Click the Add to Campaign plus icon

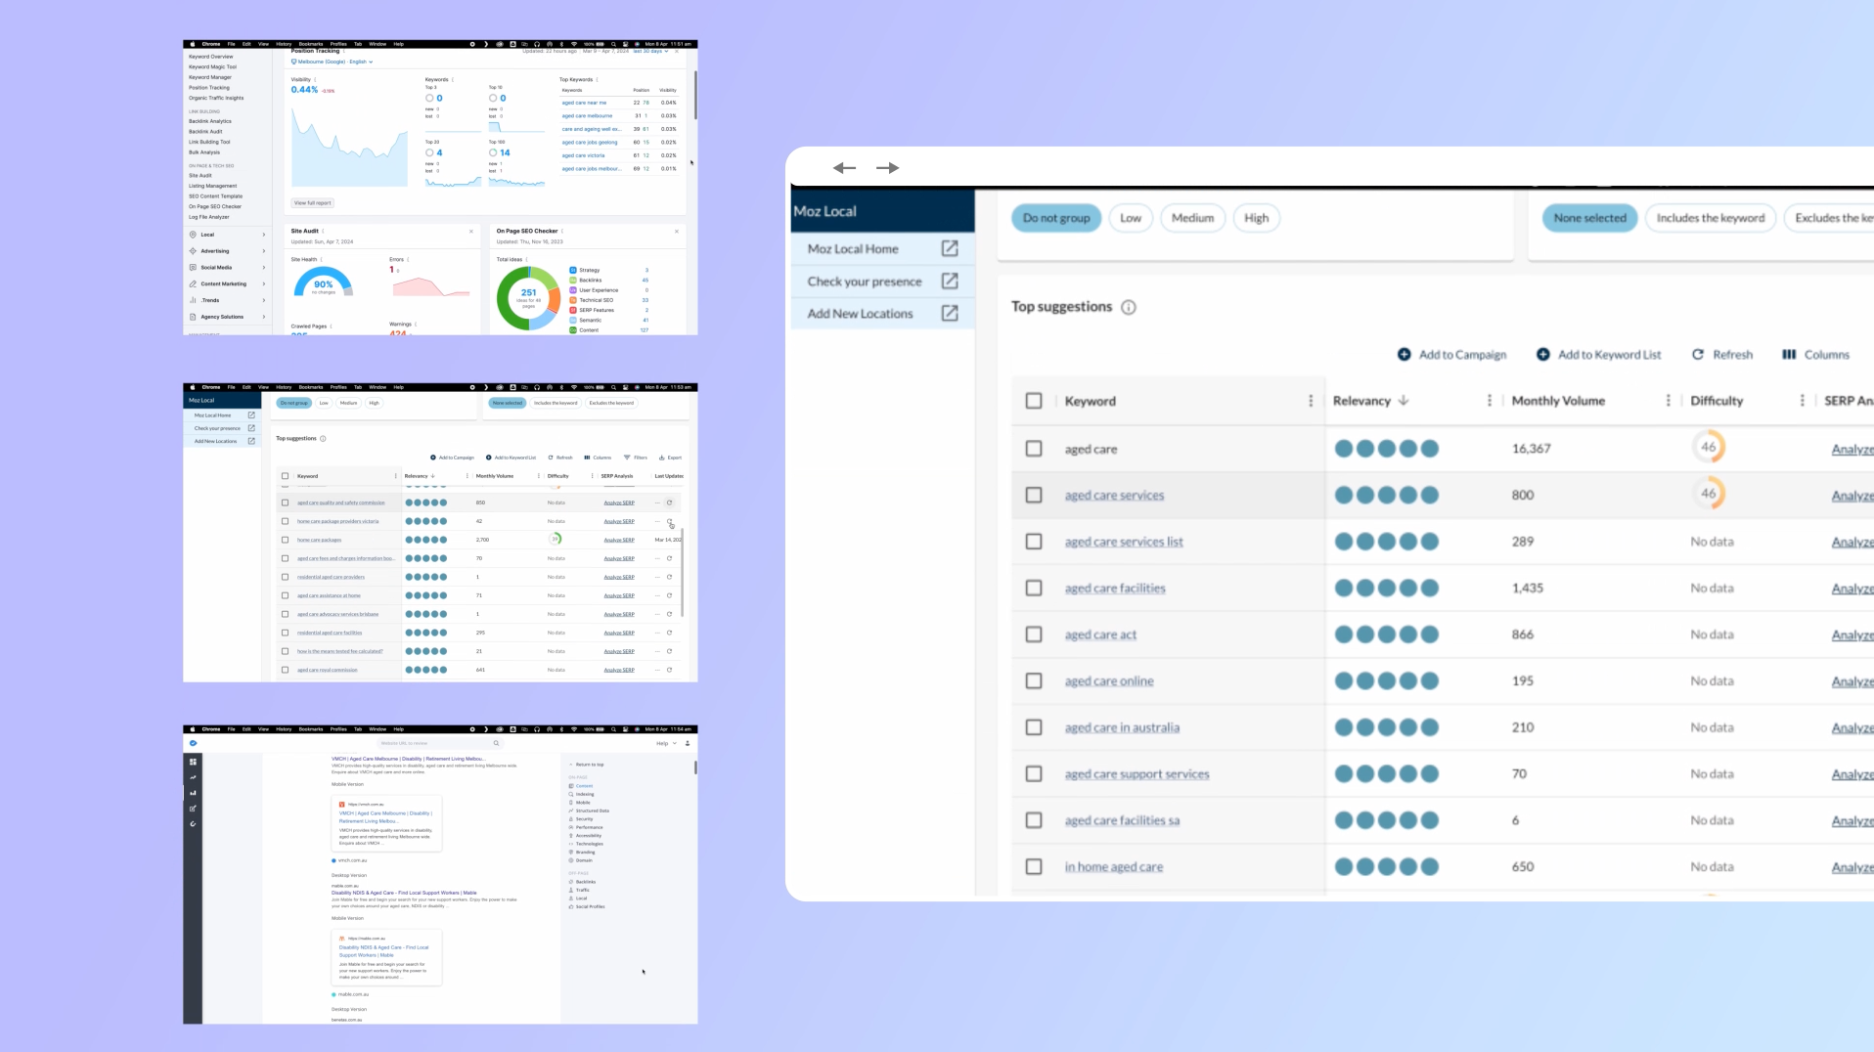tap(1404, 355)
